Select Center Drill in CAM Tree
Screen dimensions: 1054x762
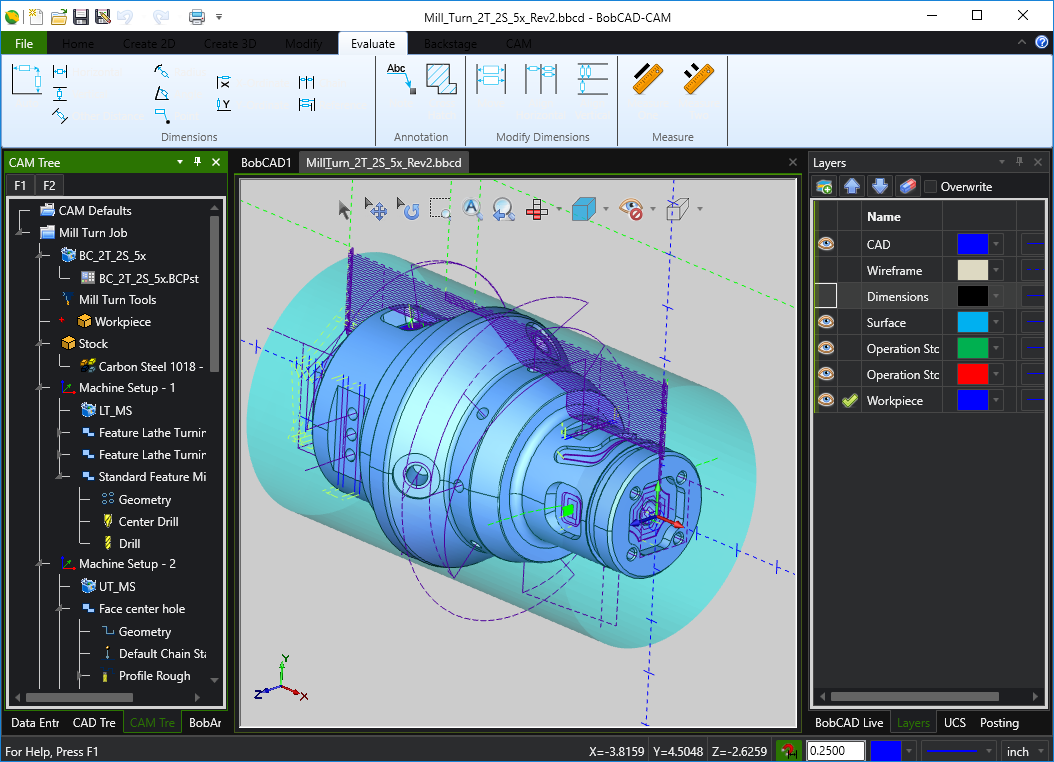click(x=149, y=521)
